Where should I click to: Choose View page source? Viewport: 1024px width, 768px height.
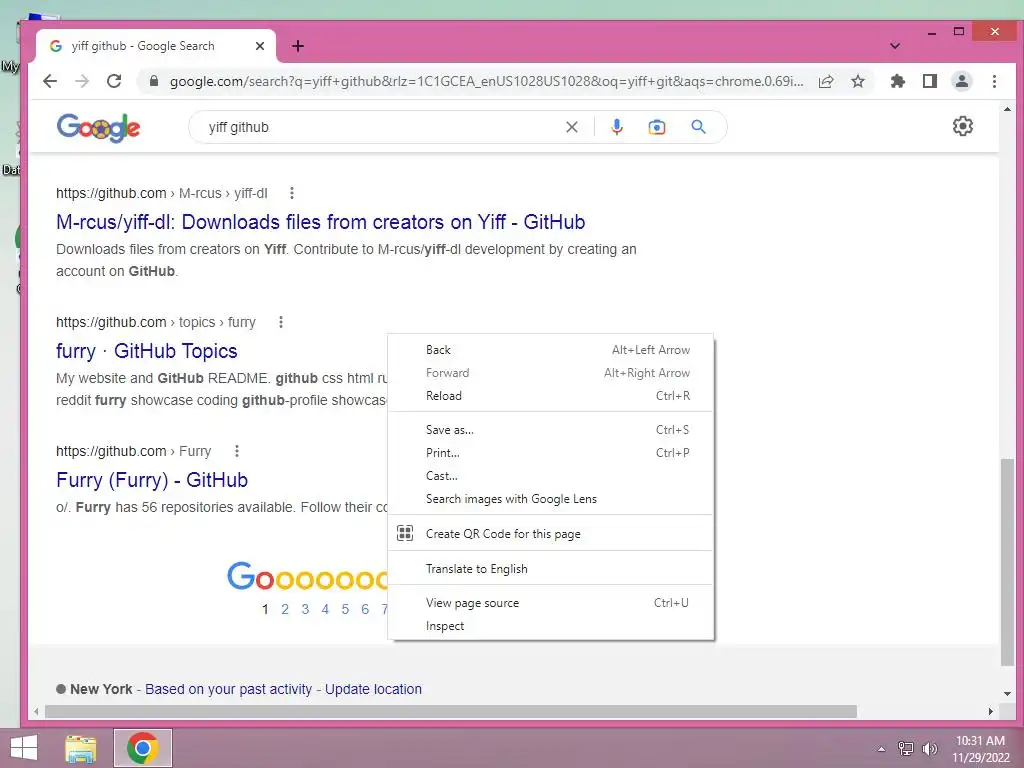[551, 603]
